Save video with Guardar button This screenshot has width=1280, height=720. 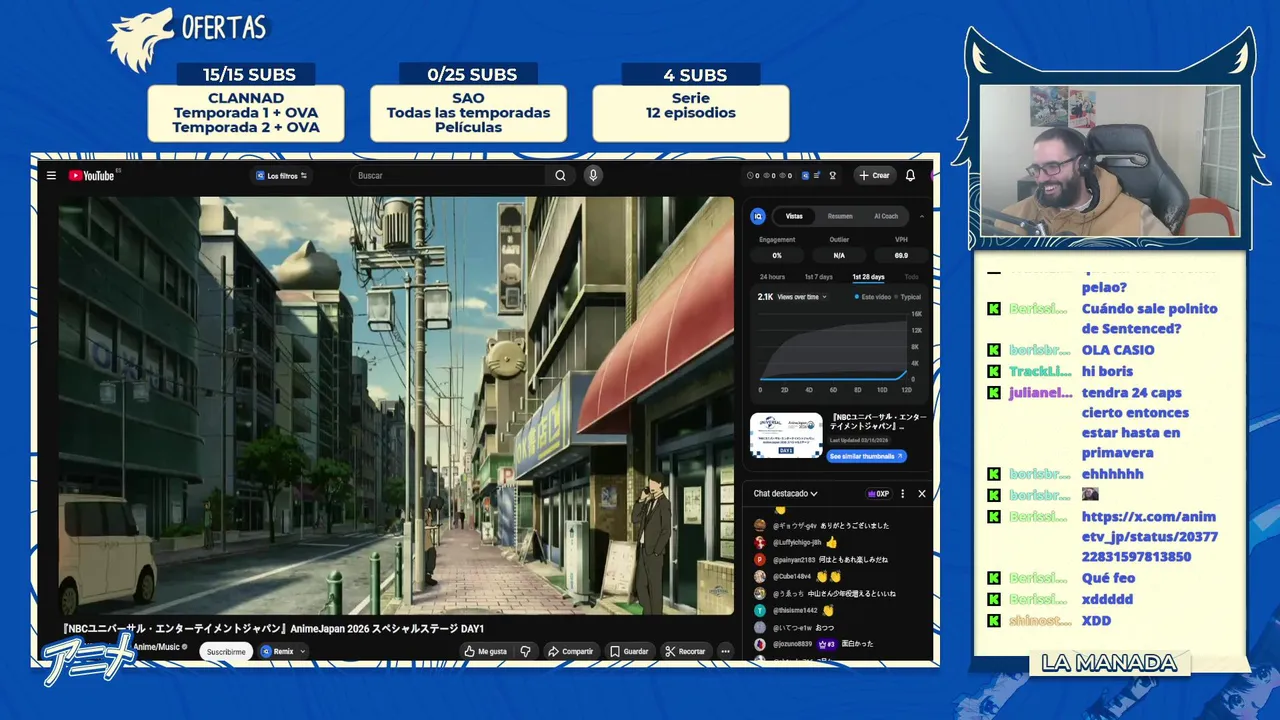pos(629,651)
